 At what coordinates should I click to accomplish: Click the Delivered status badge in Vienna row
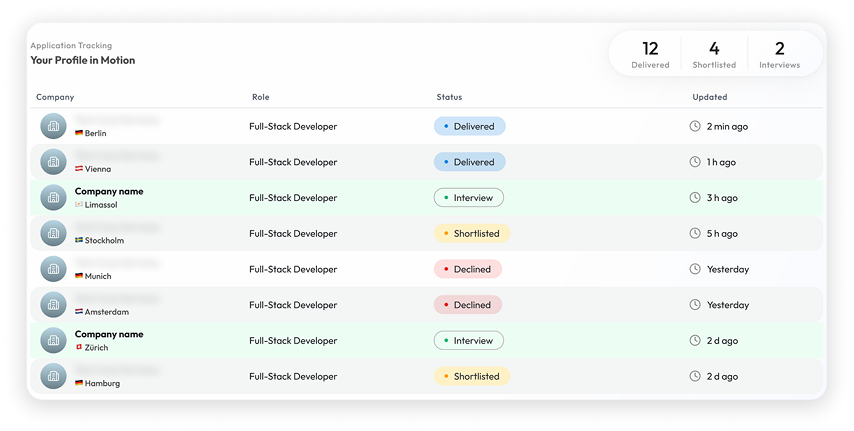[469, 162]
